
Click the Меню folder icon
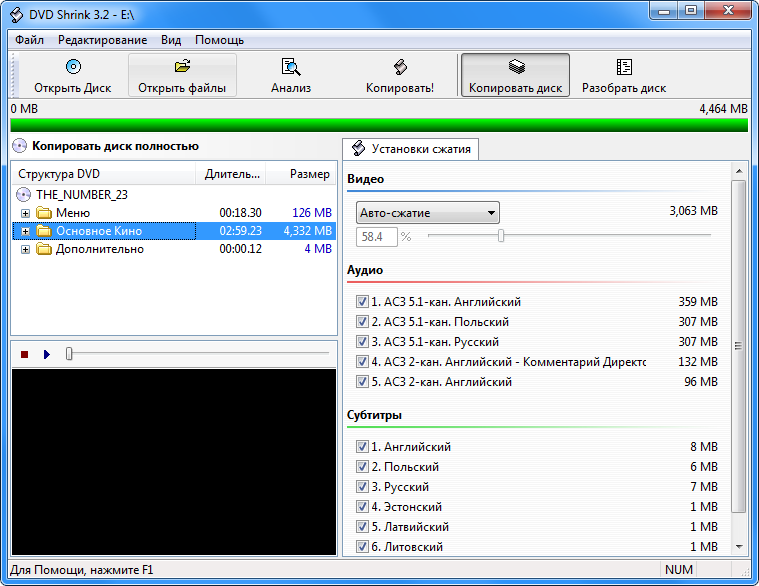(44, 213)
